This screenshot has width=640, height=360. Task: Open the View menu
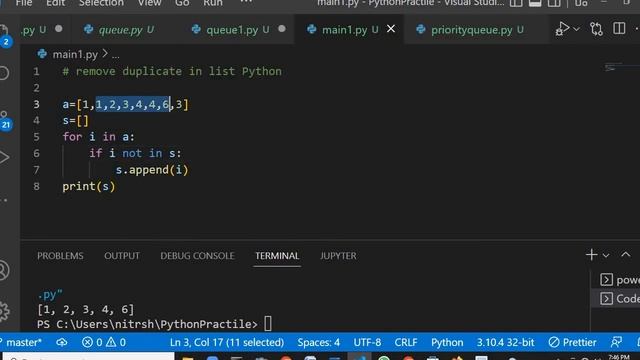(x=149, y=3)
